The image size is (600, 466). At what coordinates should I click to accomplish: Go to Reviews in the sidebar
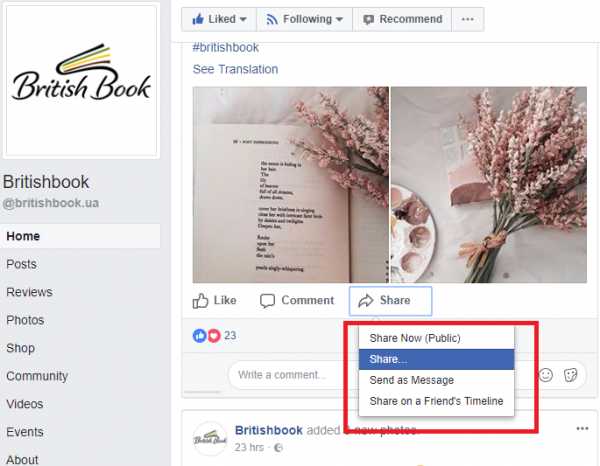[29, 292]
